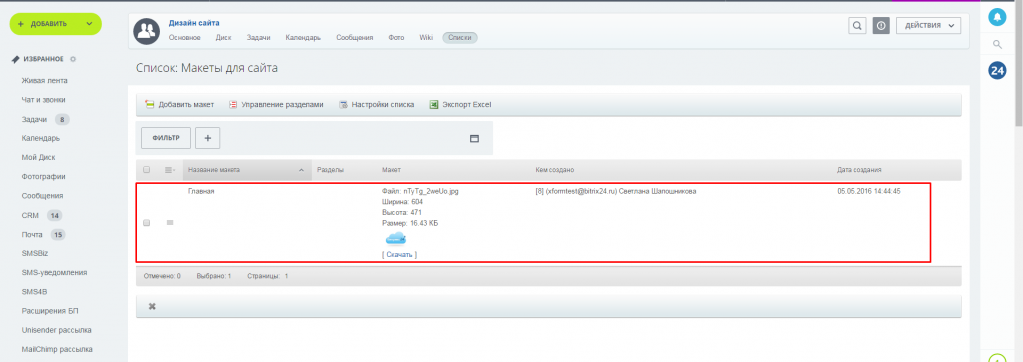Click the date 05.05.2016 14:44:45 cell

pyautogui.click(x=868, y=191)
